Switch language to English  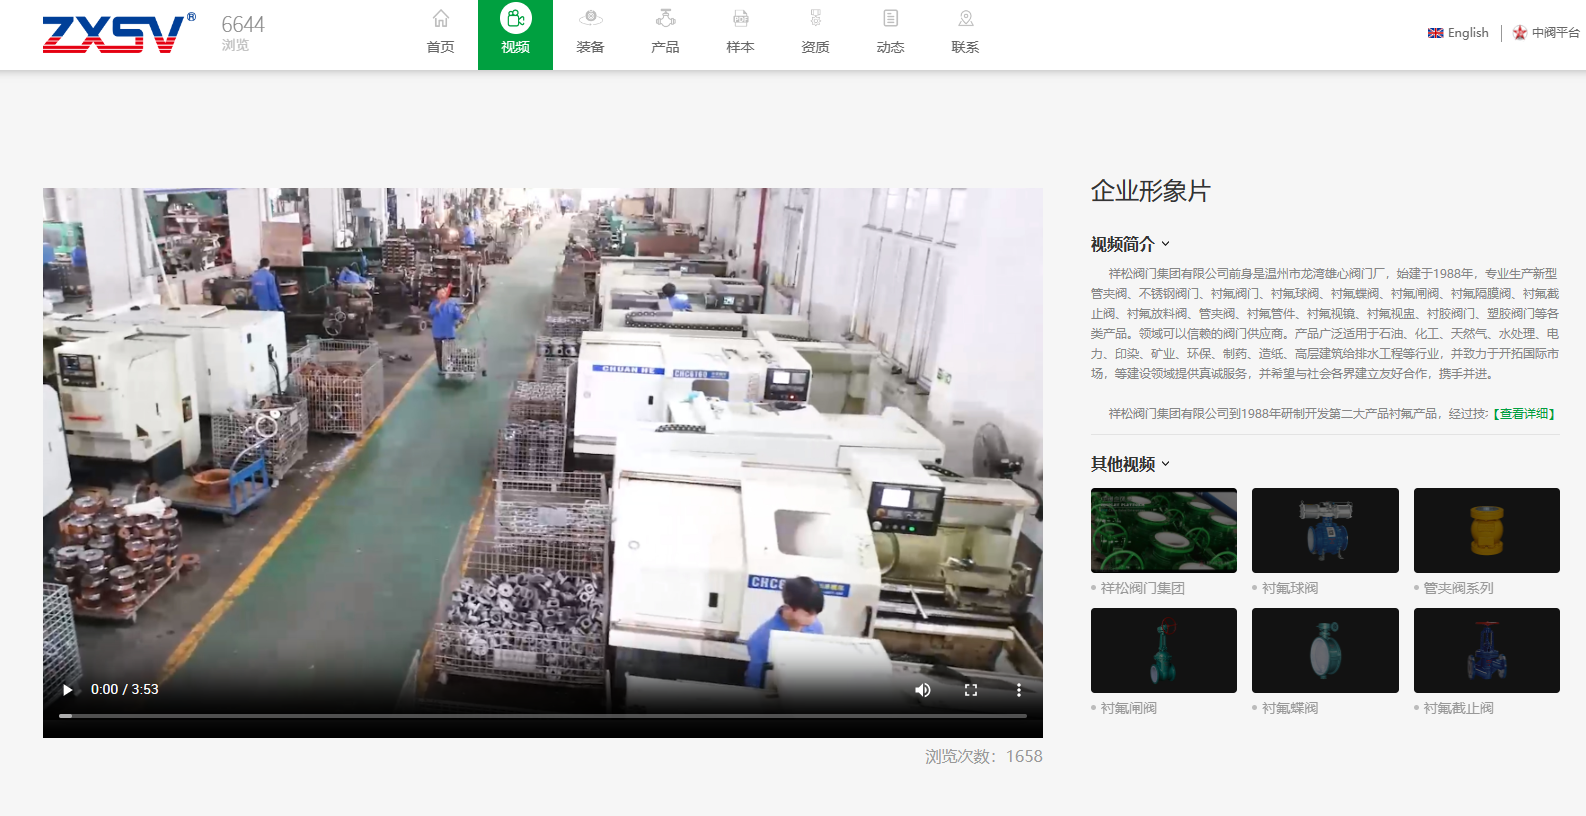coord(1458,33)
